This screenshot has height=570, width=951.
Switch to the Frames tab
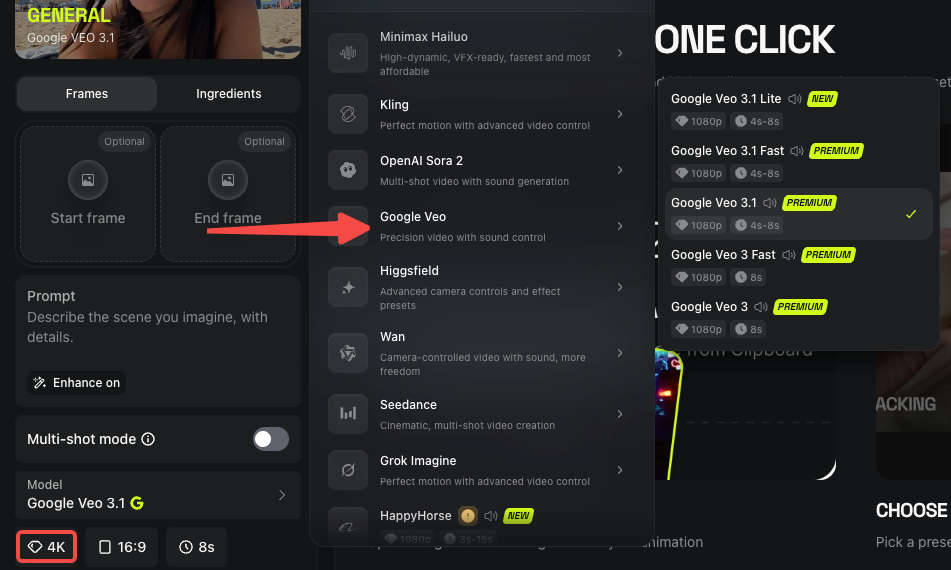coord(87,94)
